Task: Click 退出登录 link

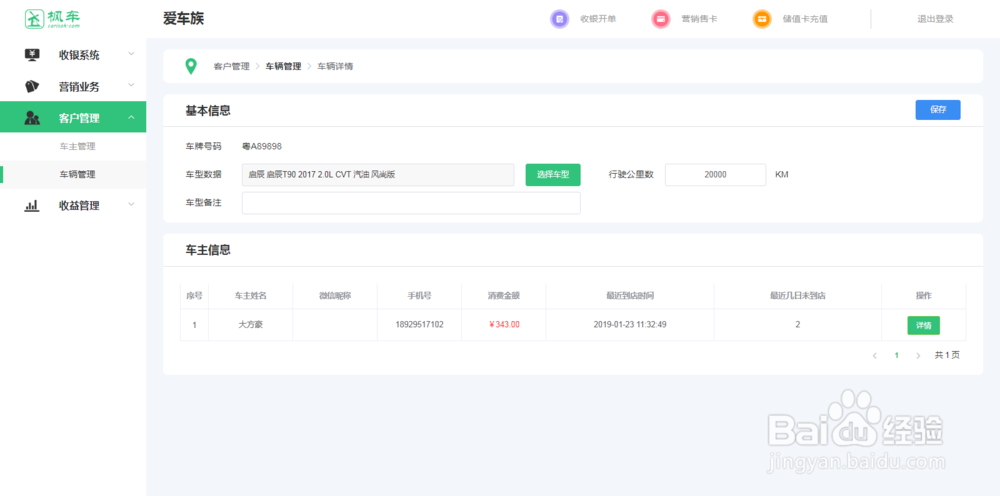Action: pyautogui.click(x=935, y=19)
